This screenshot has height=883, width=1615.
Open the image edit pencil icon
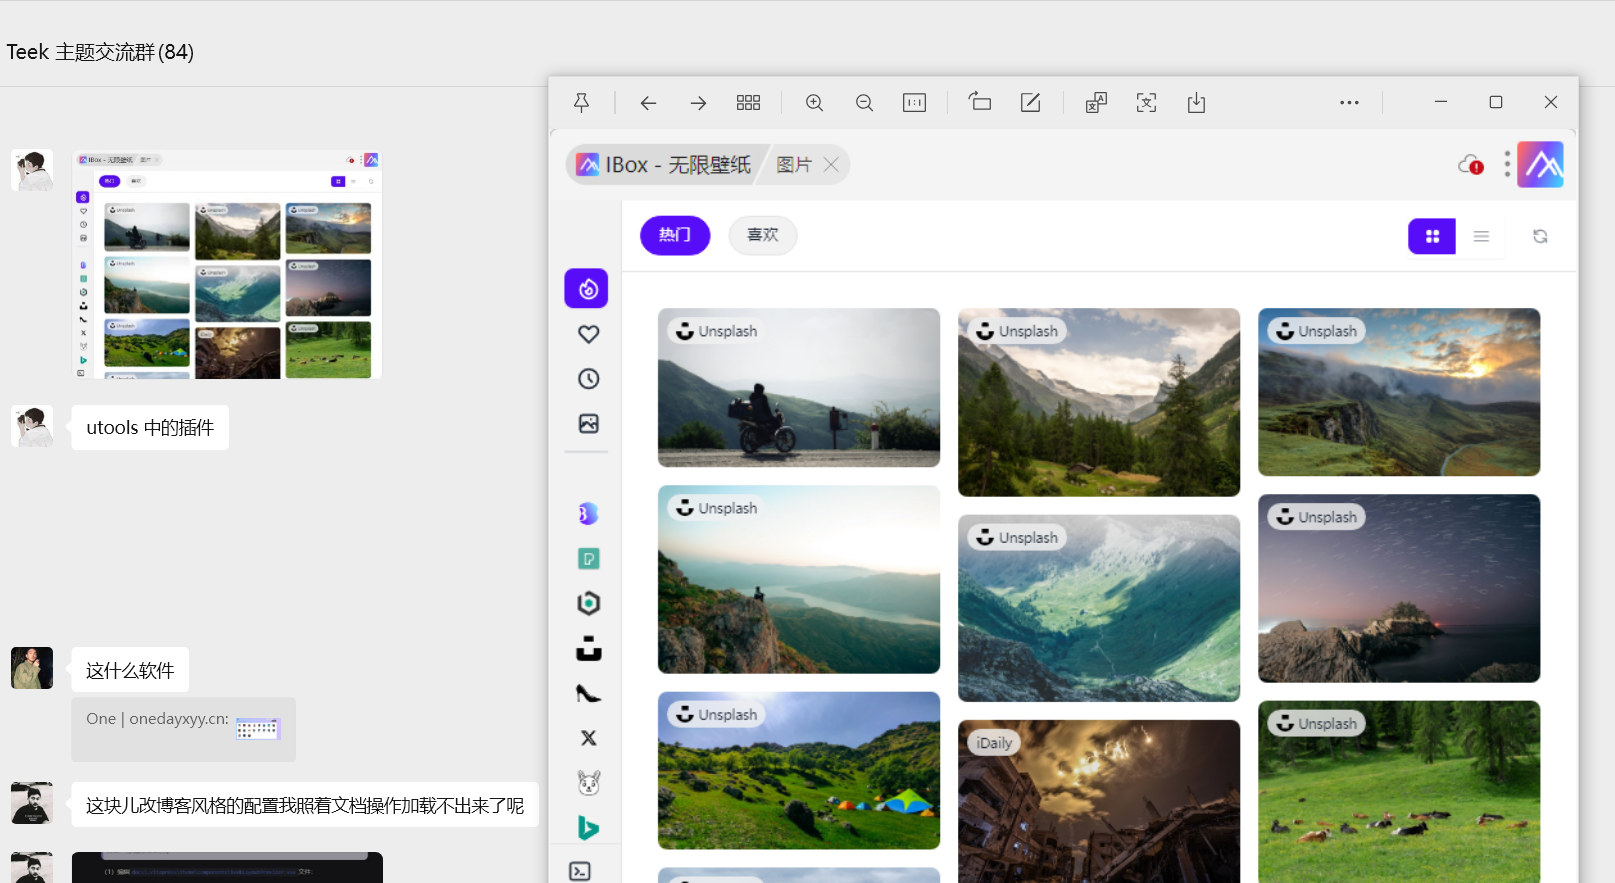click(x=1030, y=103)
